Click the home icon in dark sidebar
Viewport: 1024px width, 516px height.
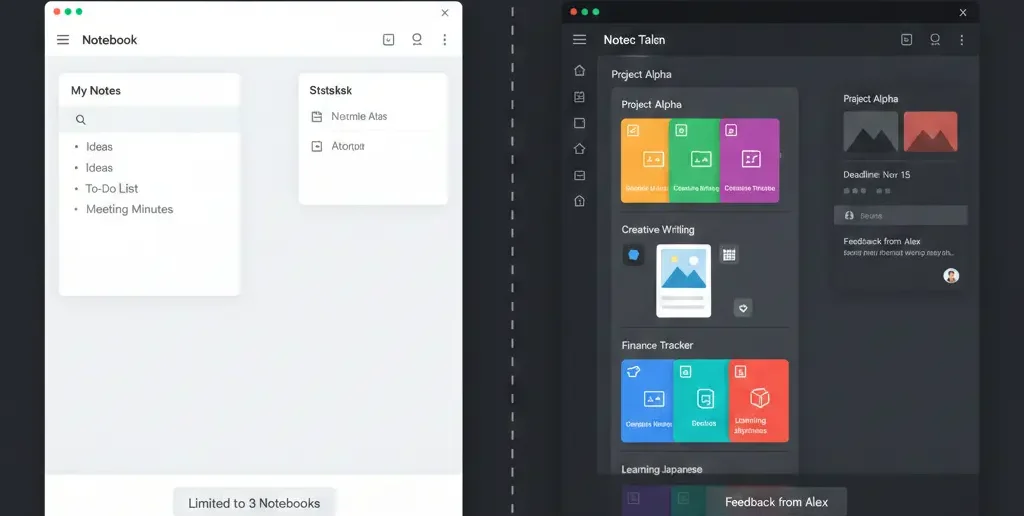click(579, 71)
